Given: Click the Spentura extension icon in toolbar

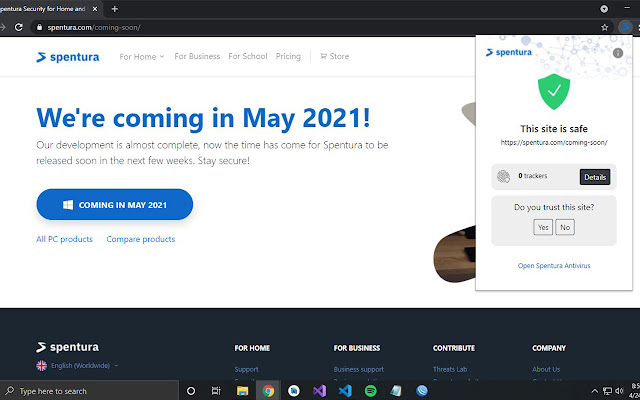Looking at the screenshot, I should (625, 27).
